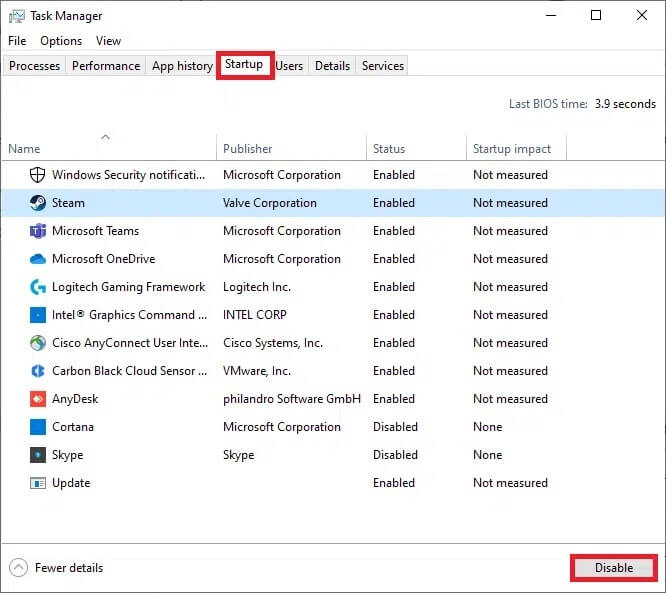
Task: Switch to the Users tab
Action: point(289,66)
